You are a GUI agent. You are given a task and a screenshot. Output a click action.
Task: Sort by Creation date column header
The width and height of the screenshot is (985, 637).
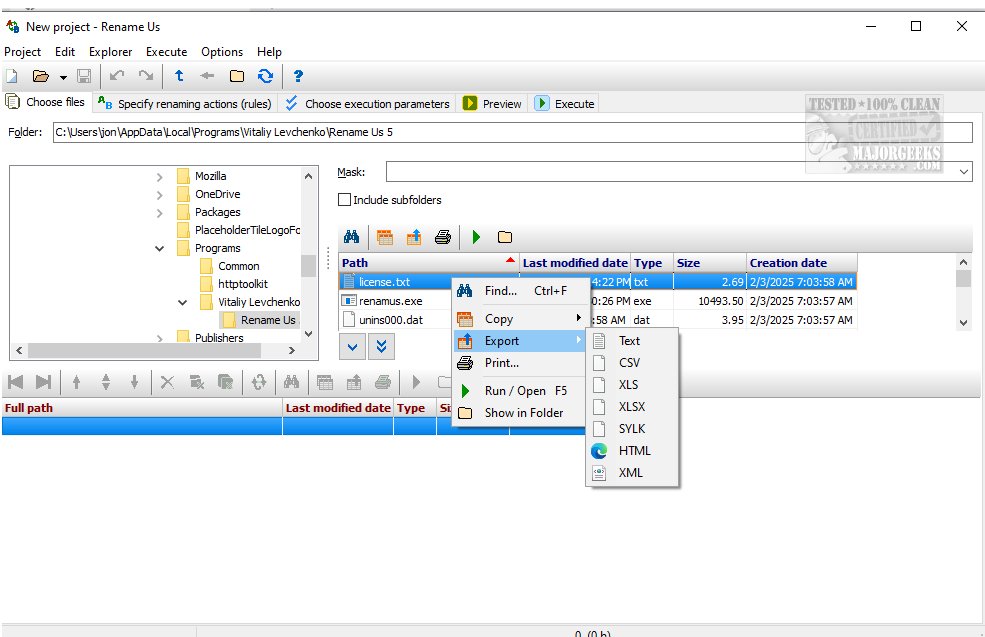point(802,263)
